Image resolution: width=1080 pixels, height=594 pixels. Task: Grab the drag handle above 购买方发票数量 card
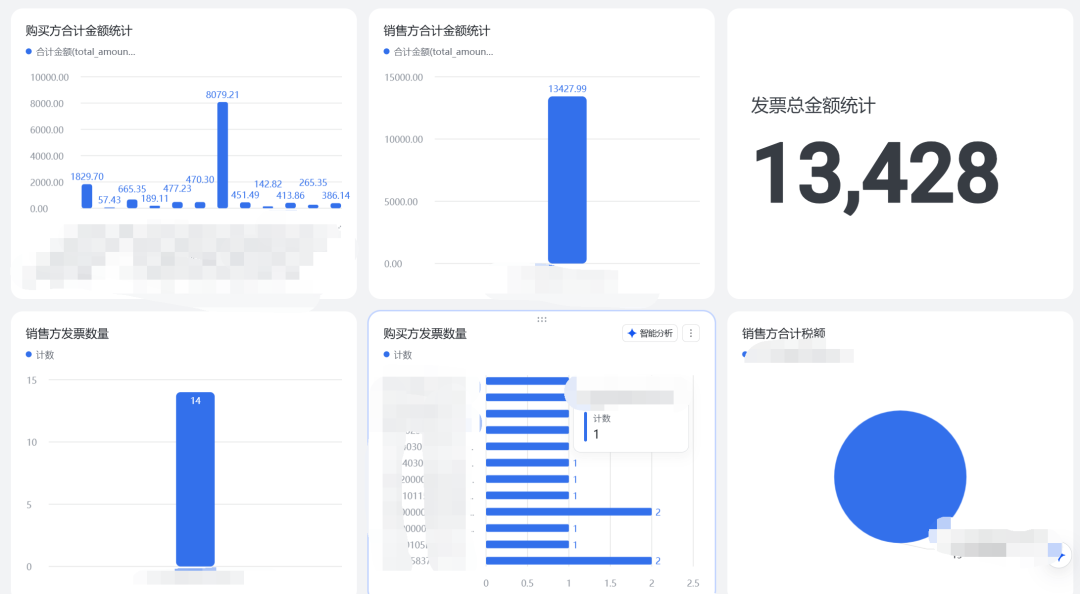point(542,320)
